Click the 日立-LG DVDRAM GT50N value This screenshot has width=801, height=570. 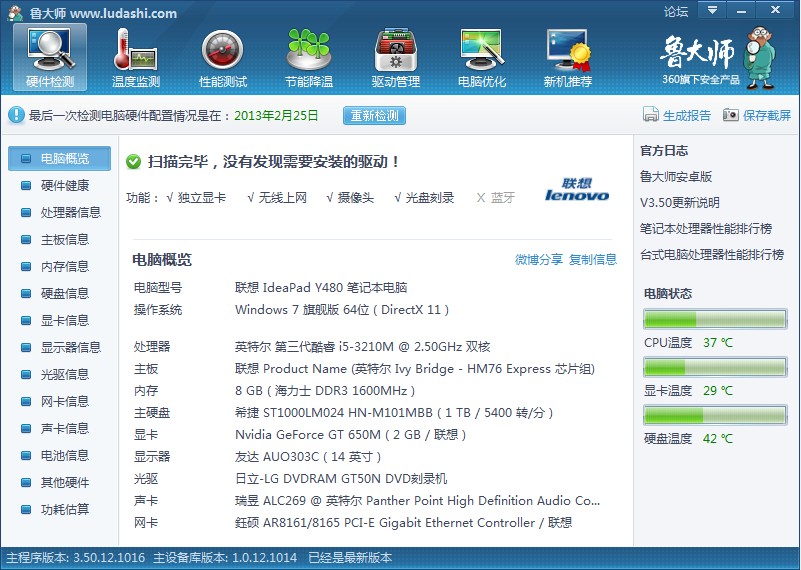coord(341,479)
